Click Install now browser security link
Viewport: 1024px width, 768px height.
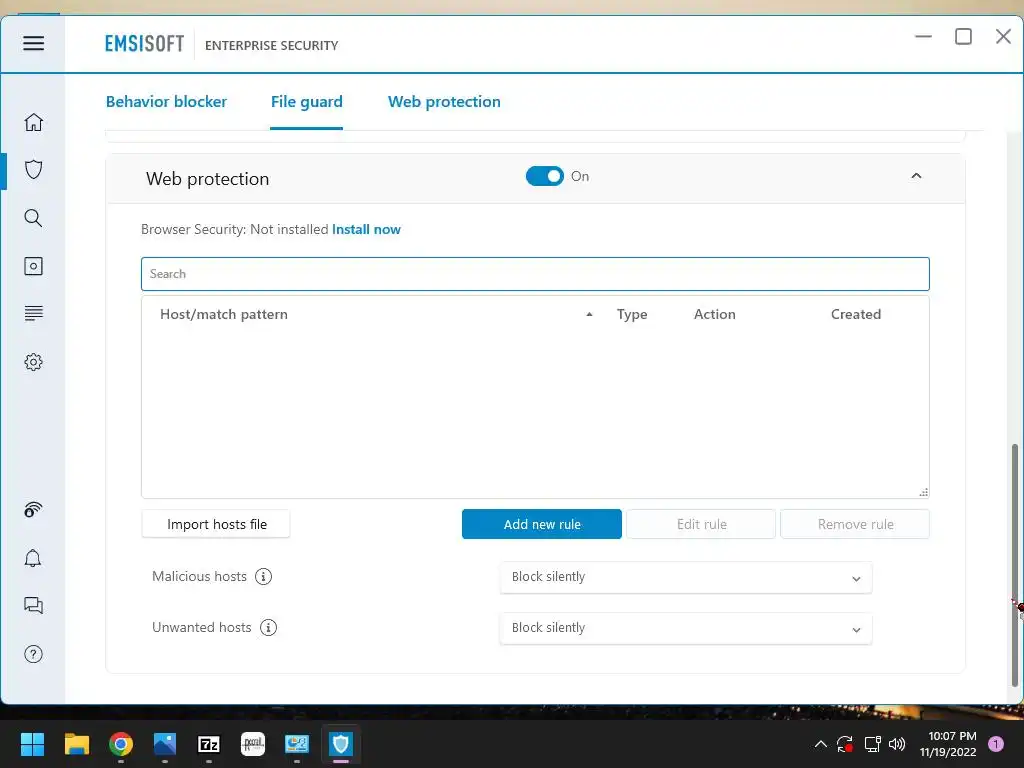tap(366, 229)
